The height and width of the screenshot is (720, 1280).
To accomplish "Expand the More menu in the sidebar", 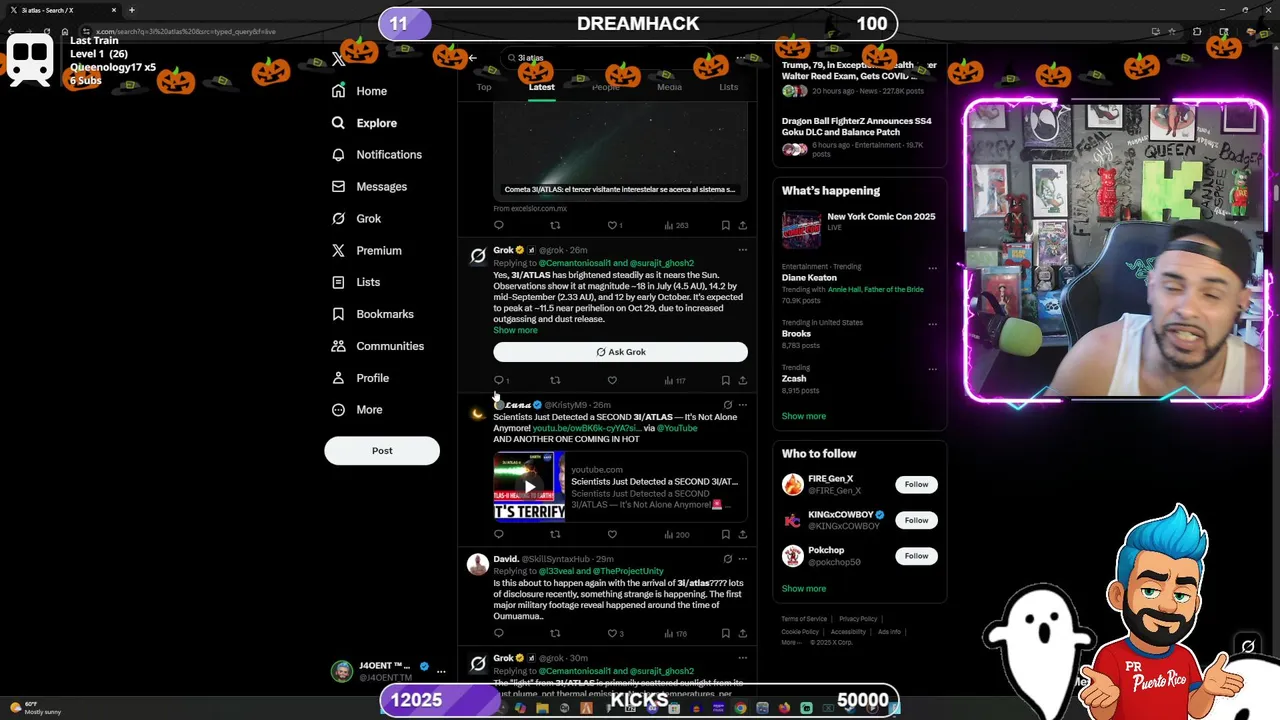I will pos(356,410).
